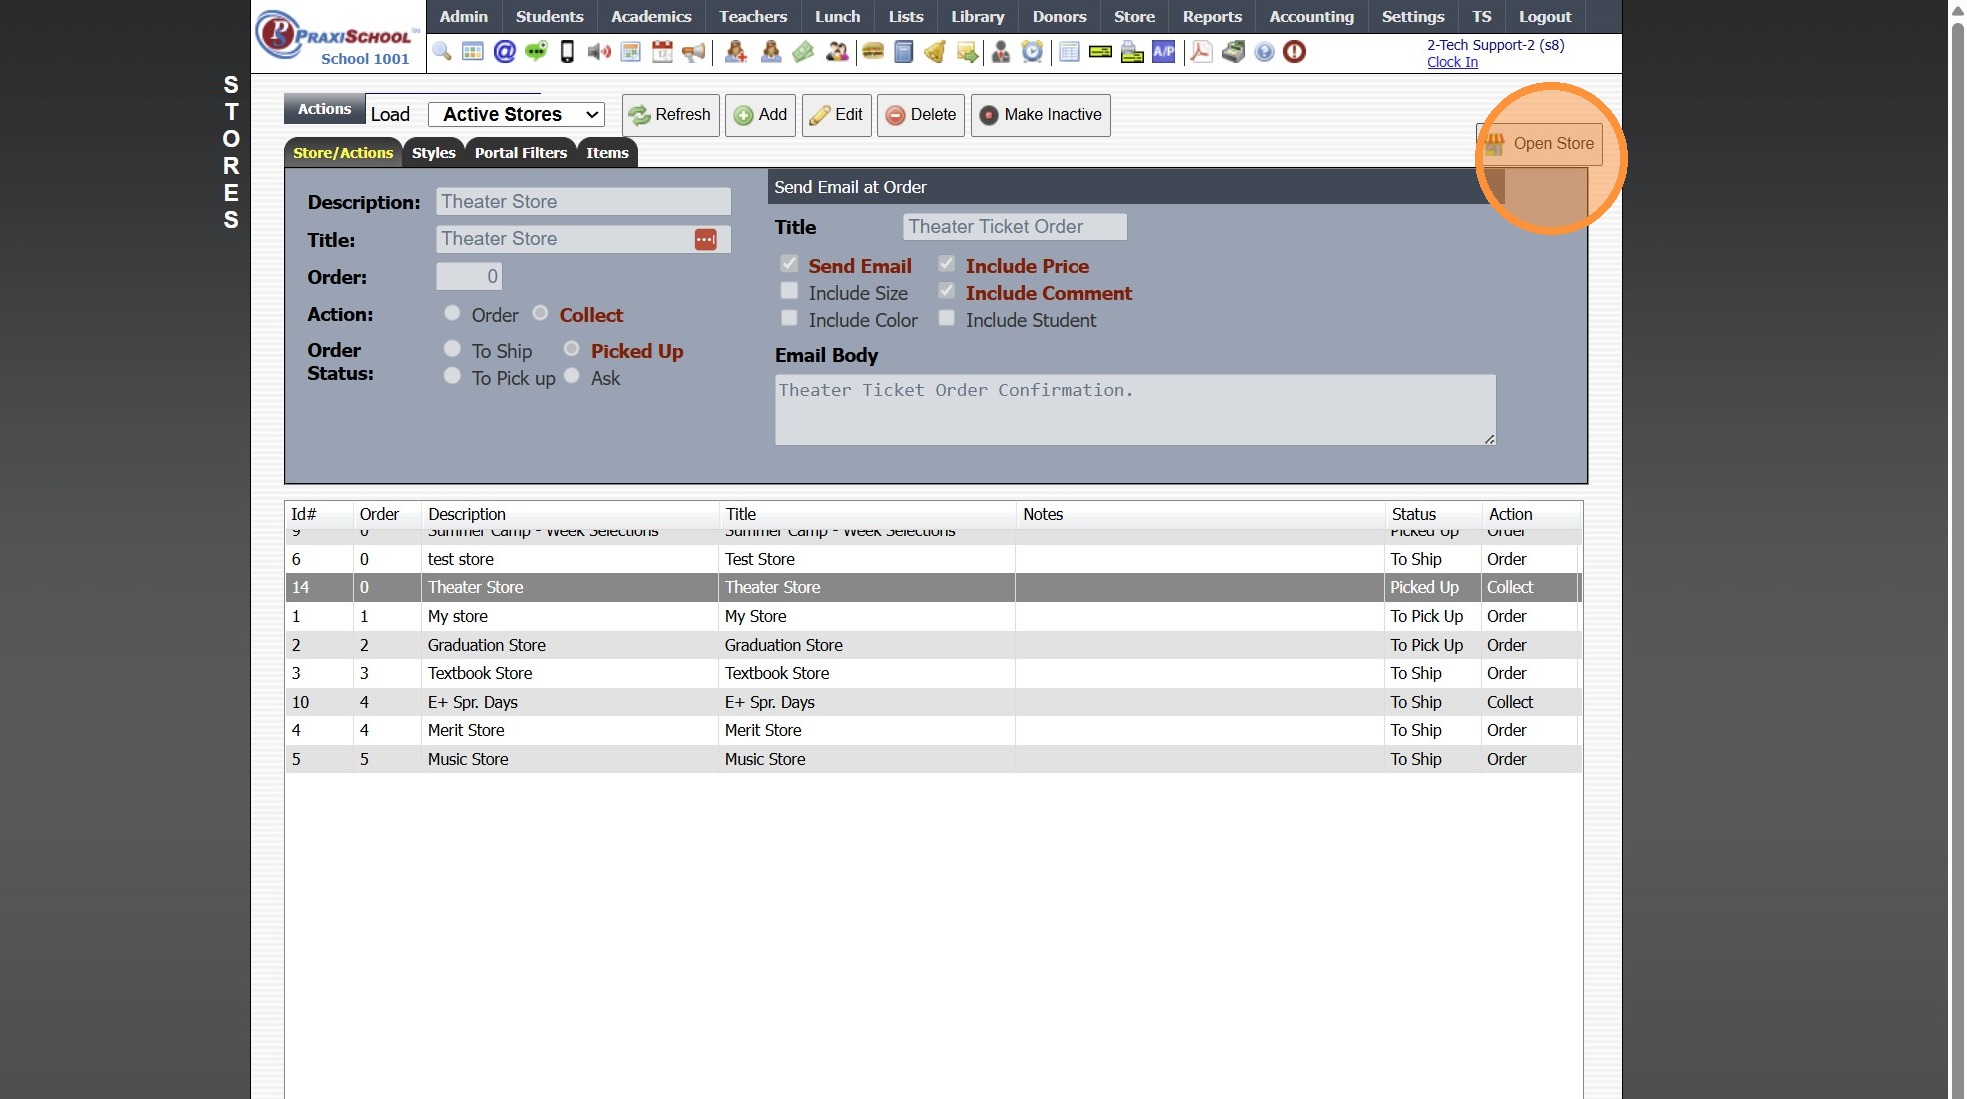This screenshot has width=1967, height=1099.
Task: Click the Email Body text area
Action: click(x=1134, y=410)
